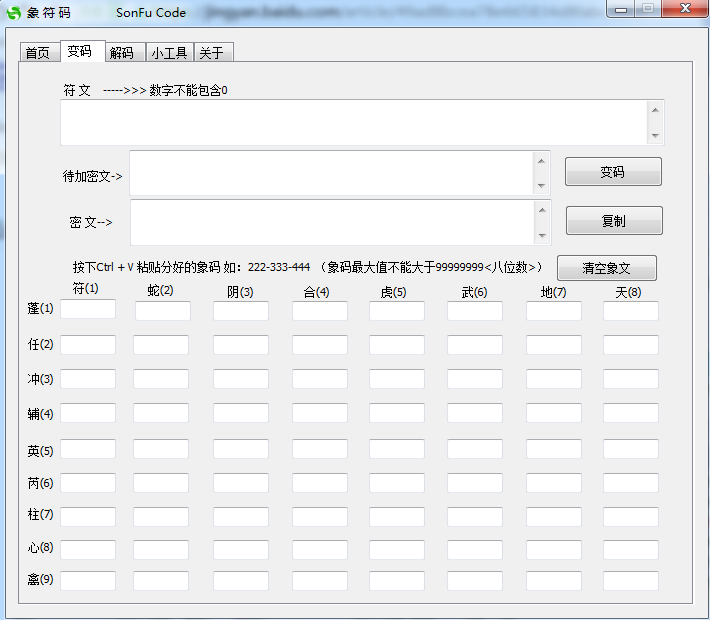The image size is (710, 620).
Task: Click inside the 符文 text area
Action: coord(354,123)
